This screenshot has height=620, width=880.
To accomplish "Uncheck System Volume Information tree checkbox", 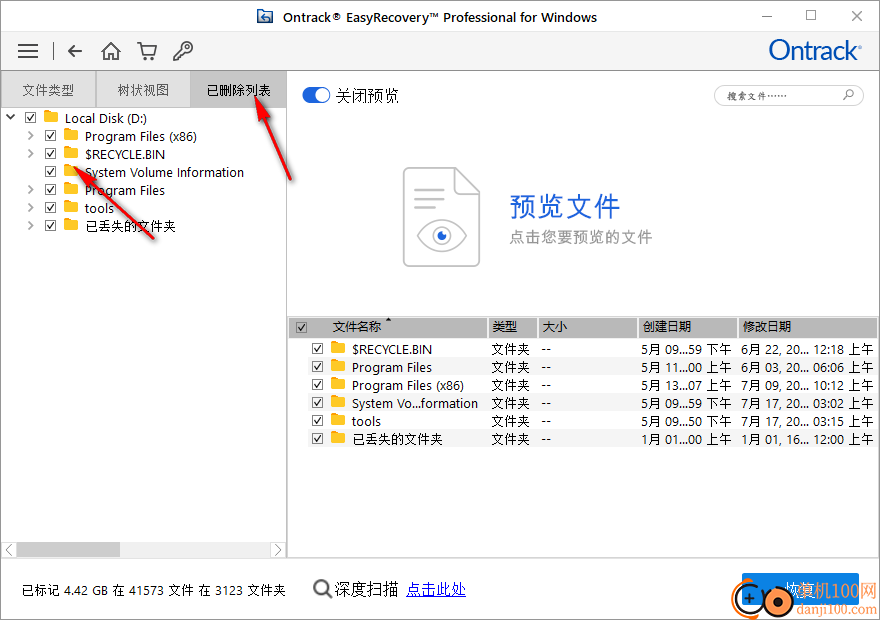I will tap(51, 172).
